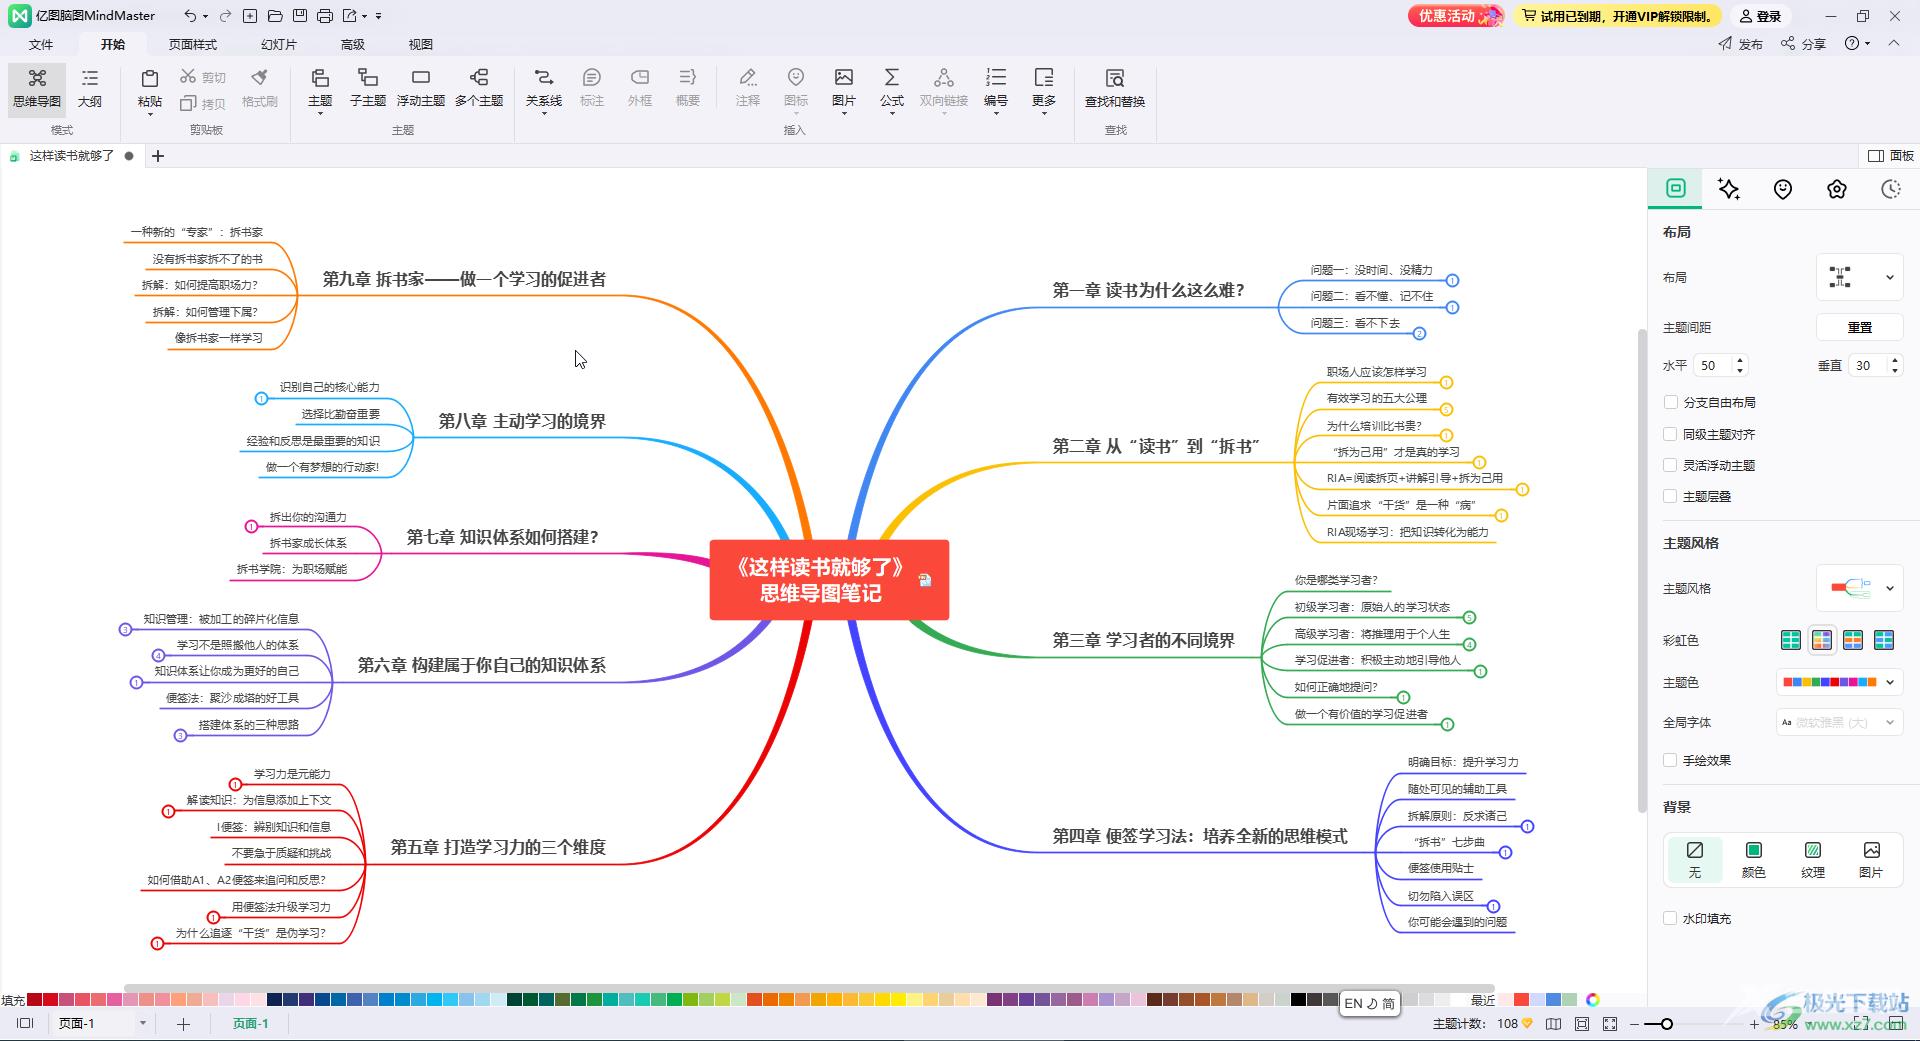Increase the 水平 spacing value

pos(1740,361)
